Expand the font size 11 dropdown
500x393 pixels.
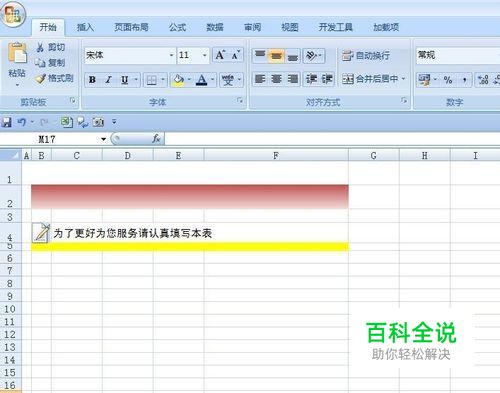(204, 55)
